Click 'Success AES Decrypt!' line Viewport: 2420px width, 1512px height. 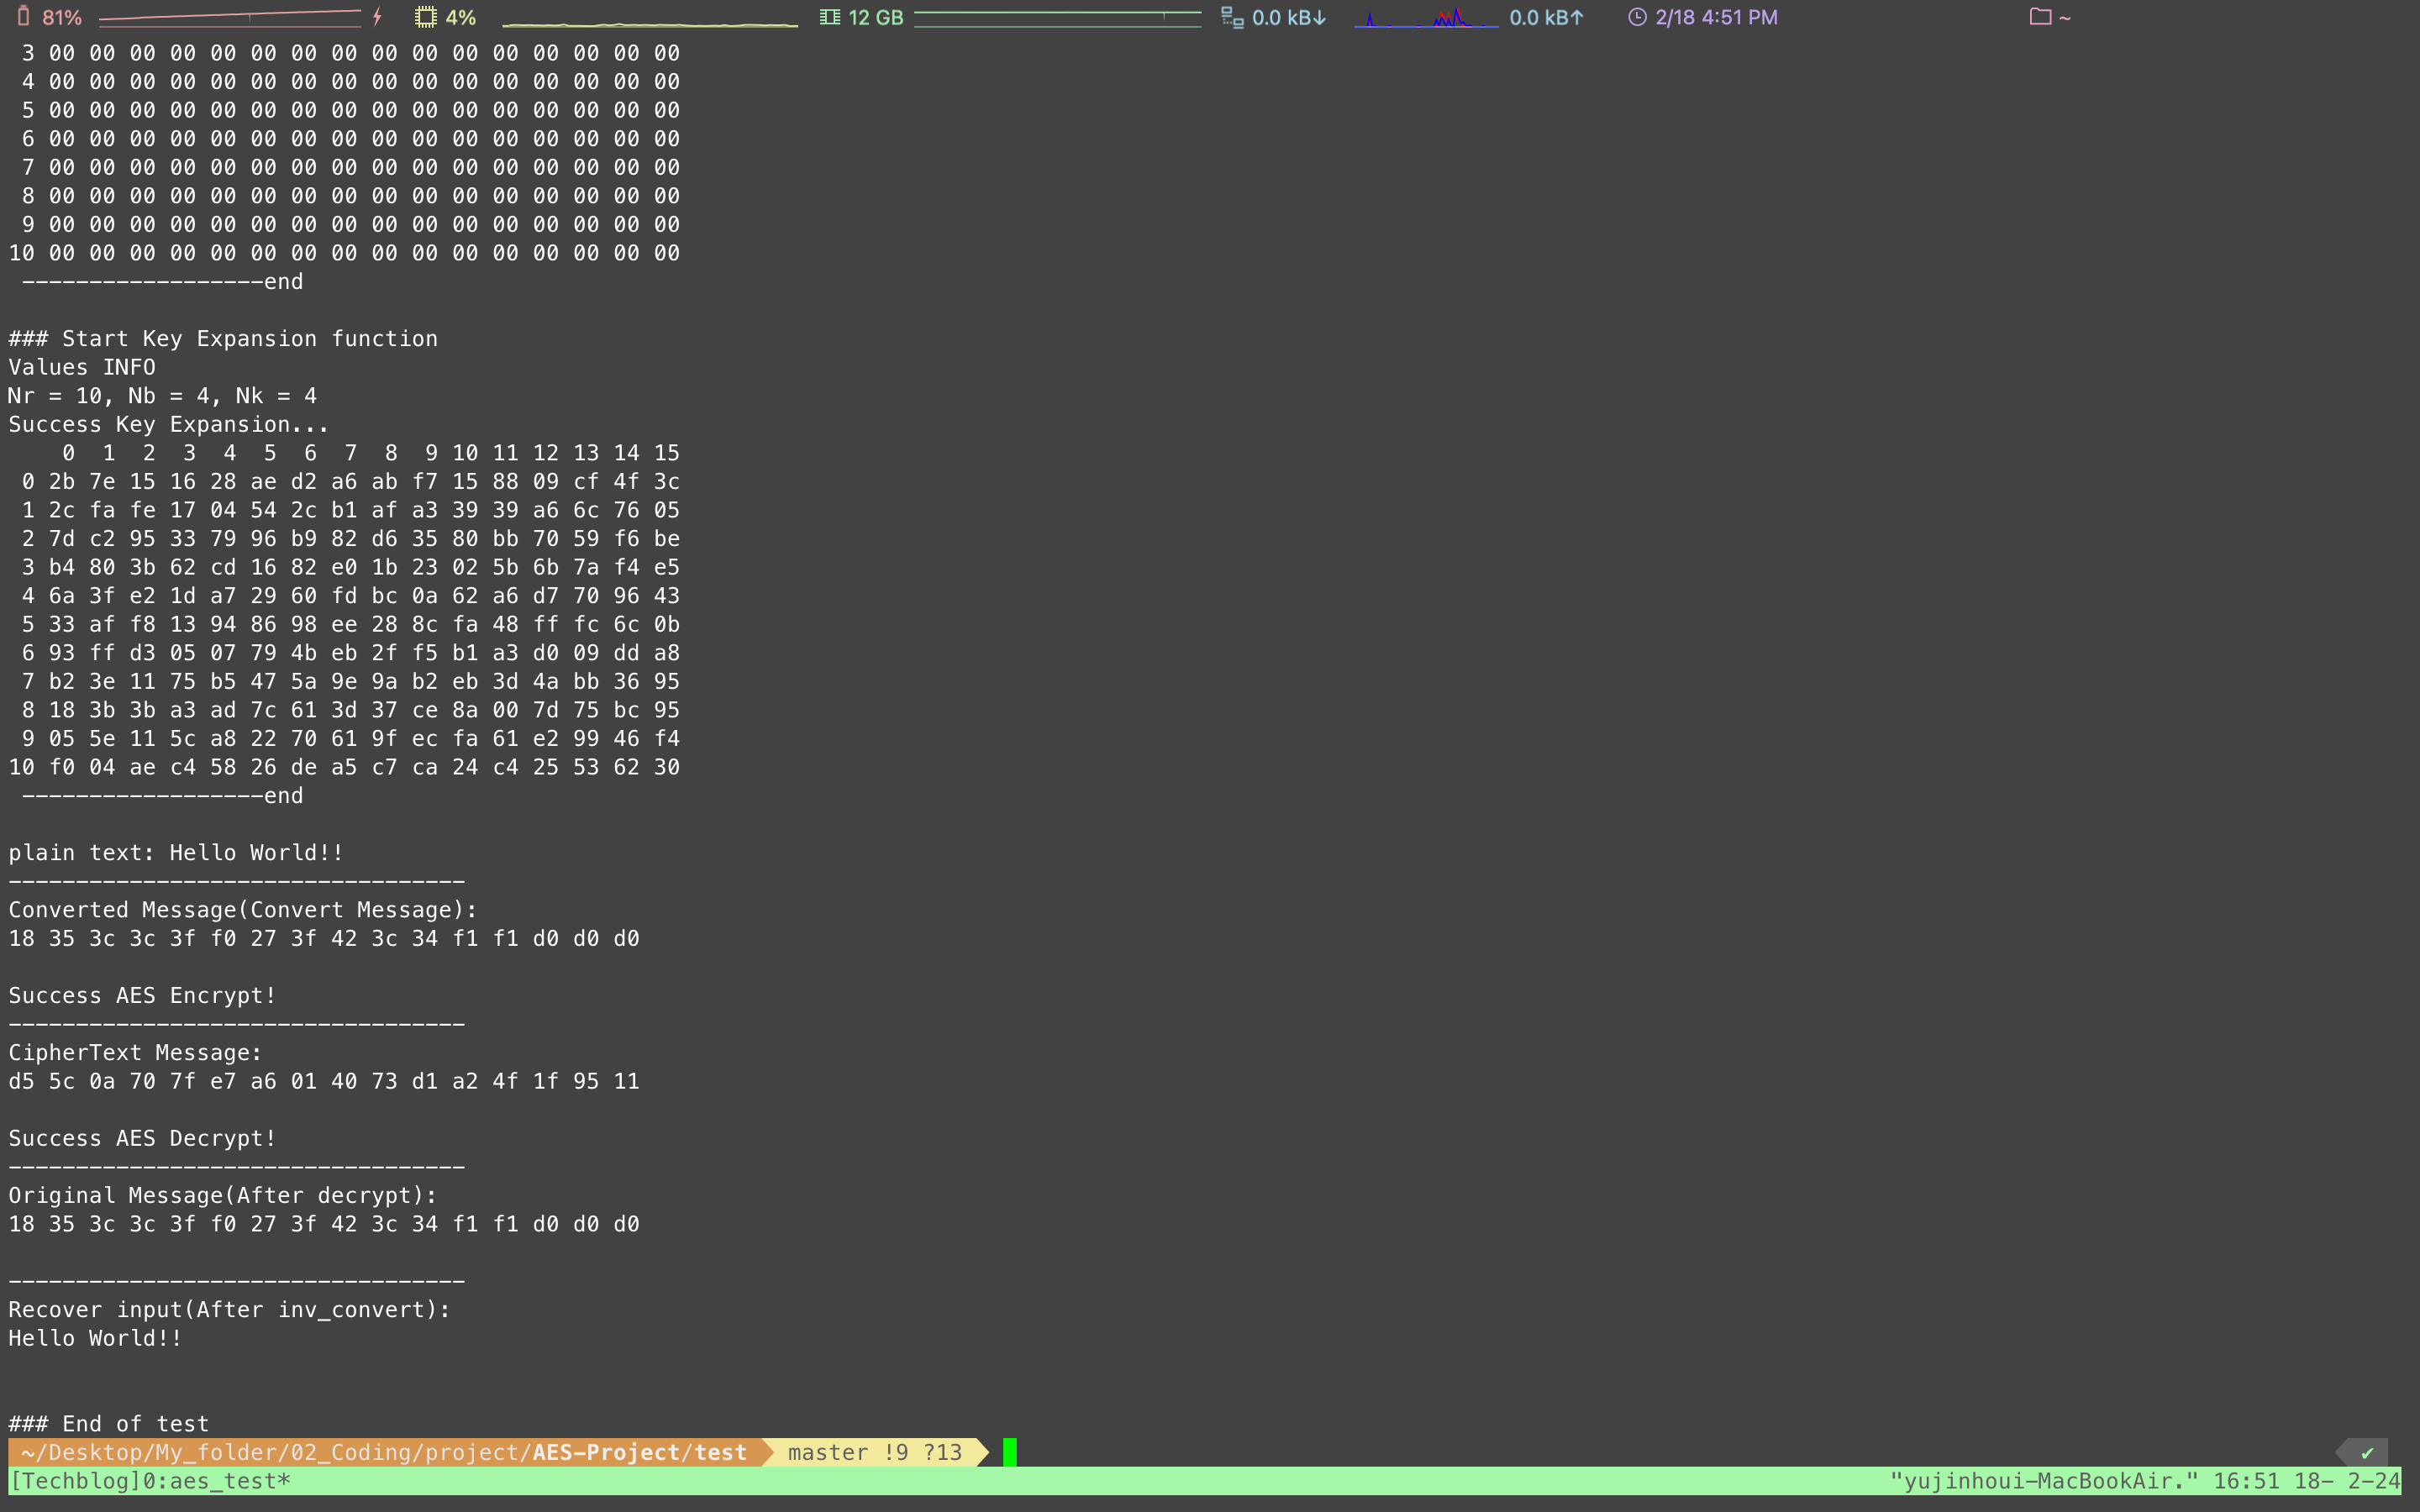click(x=142, y=1139)
